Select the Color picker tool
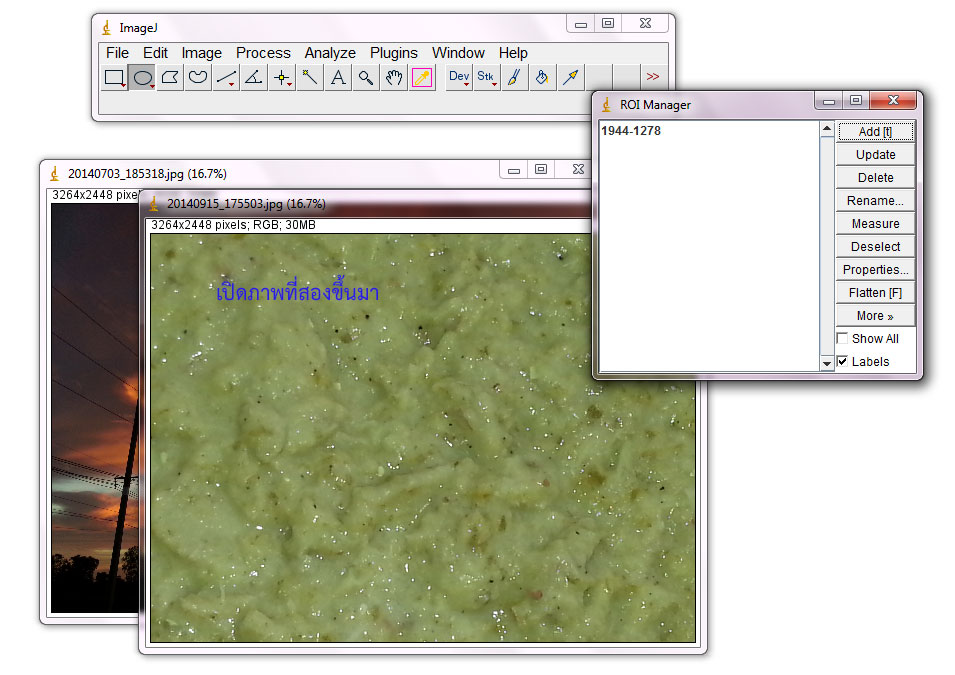This screenshot has width=955, height=675. point(421,77)
